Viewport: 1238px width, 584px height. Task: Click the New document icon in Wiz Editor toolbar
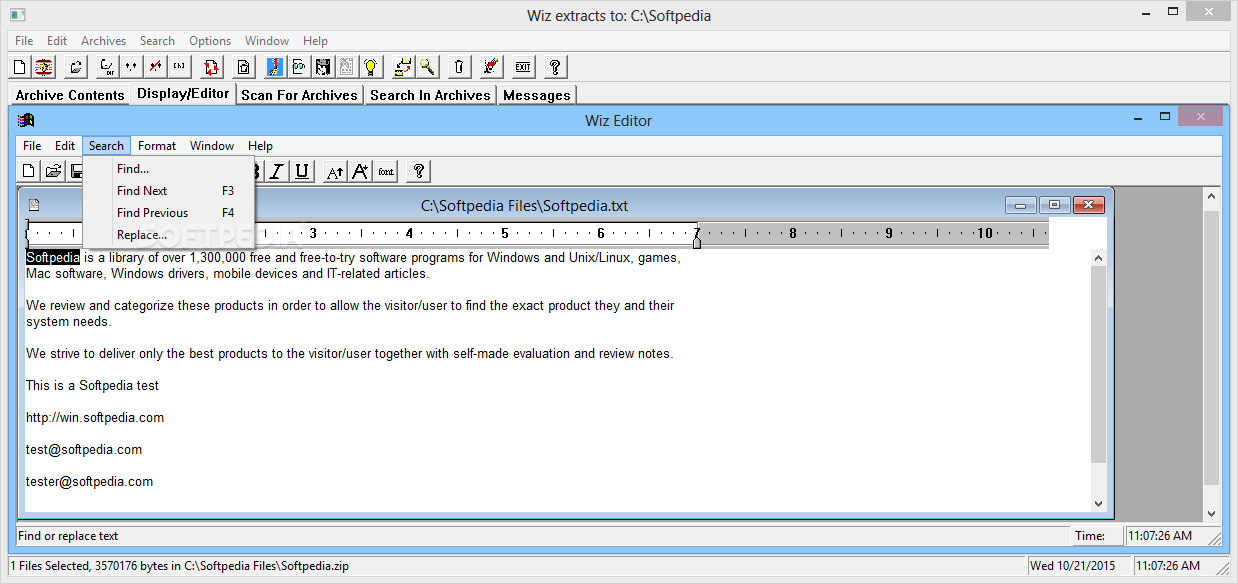click(29, 171)
